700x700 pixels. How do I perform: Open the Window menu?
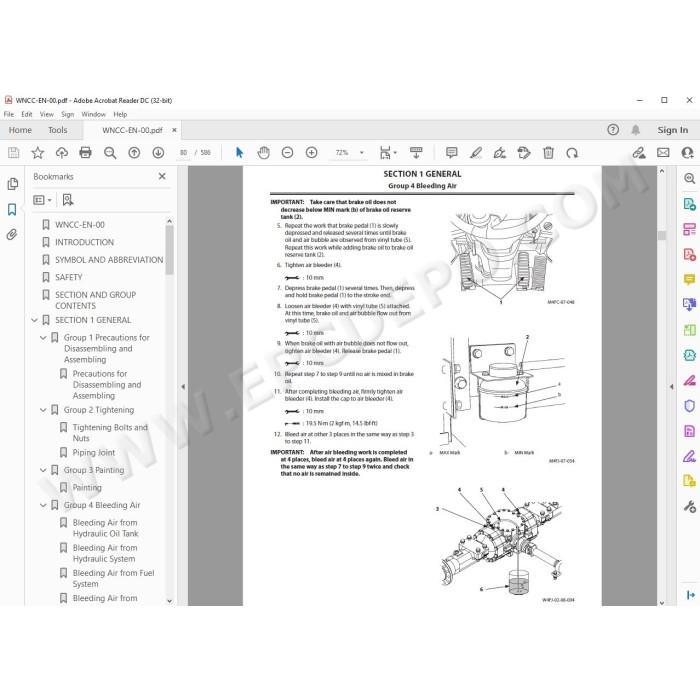point(93,114)
